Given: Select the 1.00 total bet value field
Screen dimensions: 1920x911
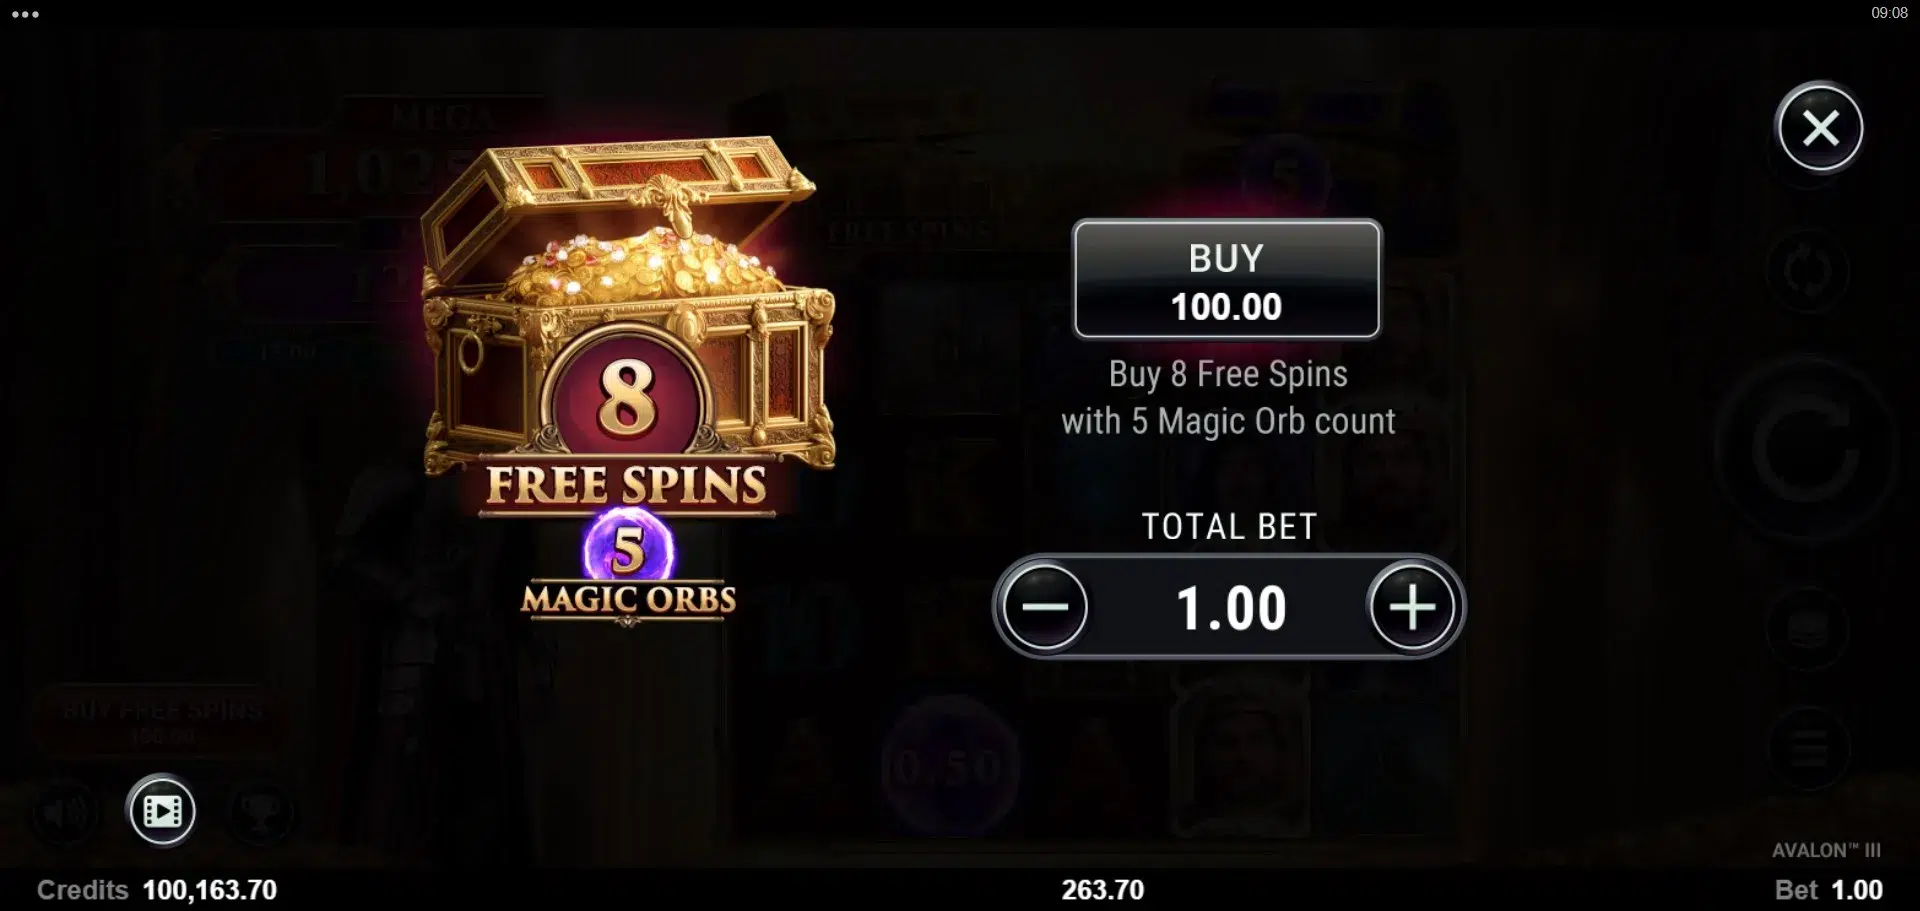Looking at the screenshot, I should pyautogui.click(x=1229, y=607).
